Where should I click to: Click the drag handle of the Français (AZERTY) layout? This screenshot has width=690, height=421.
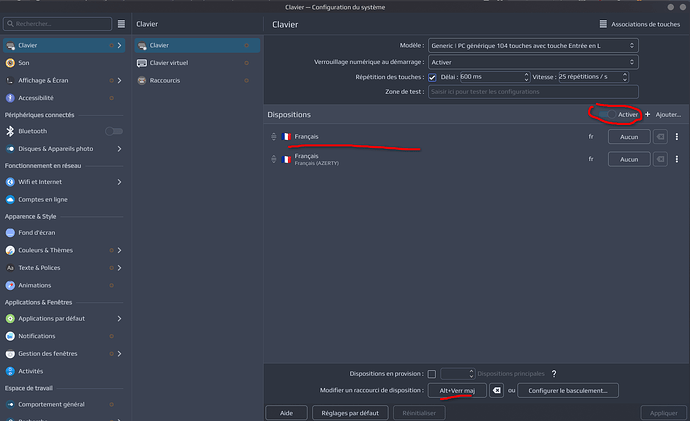tap(274, 159)
